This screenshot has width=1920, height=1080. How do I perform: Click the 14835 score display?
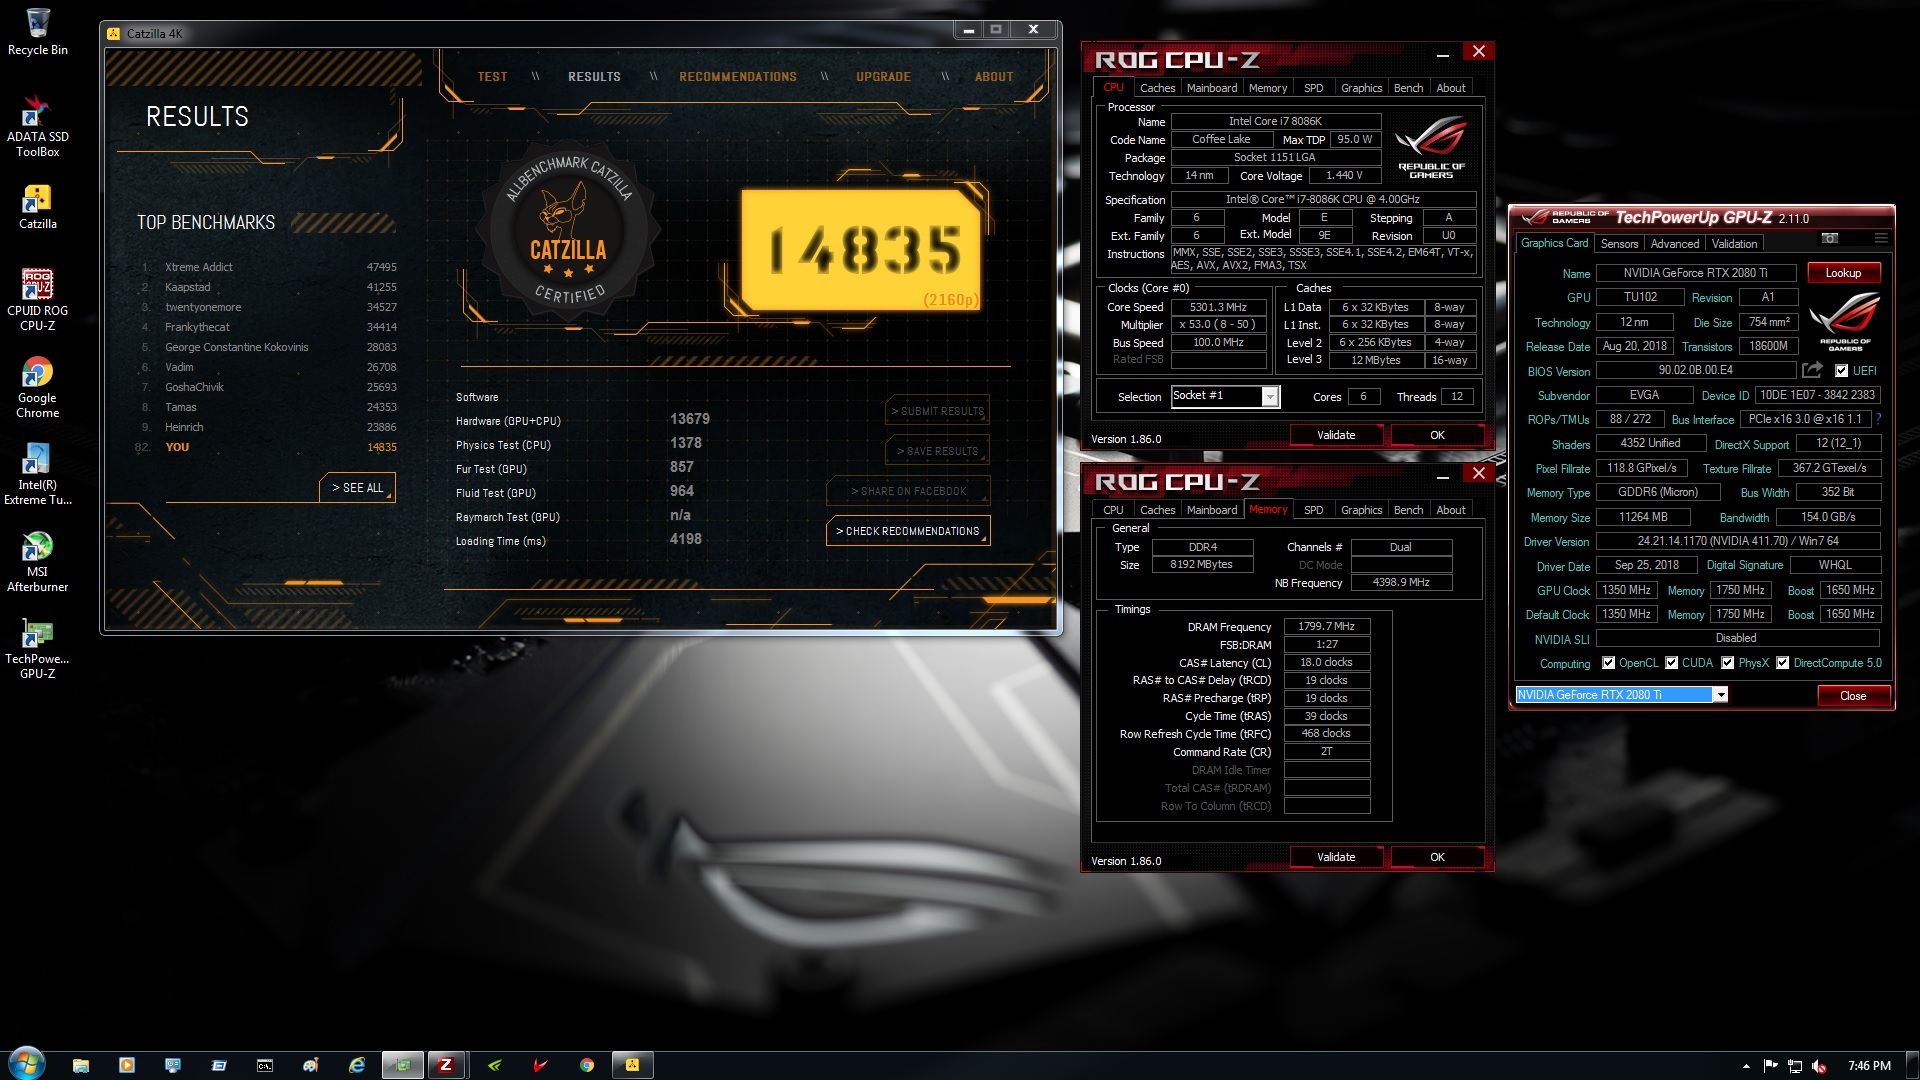[863, 250]
